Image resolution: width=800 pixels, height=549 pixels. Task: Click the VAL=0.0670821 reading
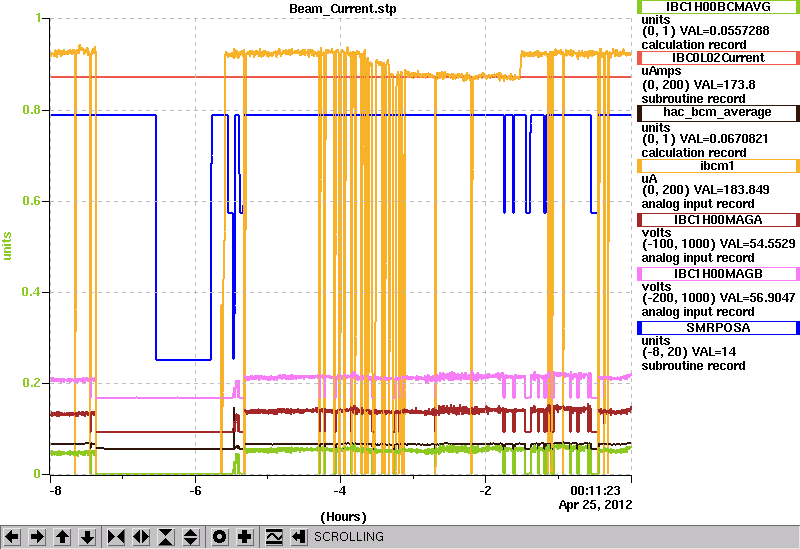point(724,139)
